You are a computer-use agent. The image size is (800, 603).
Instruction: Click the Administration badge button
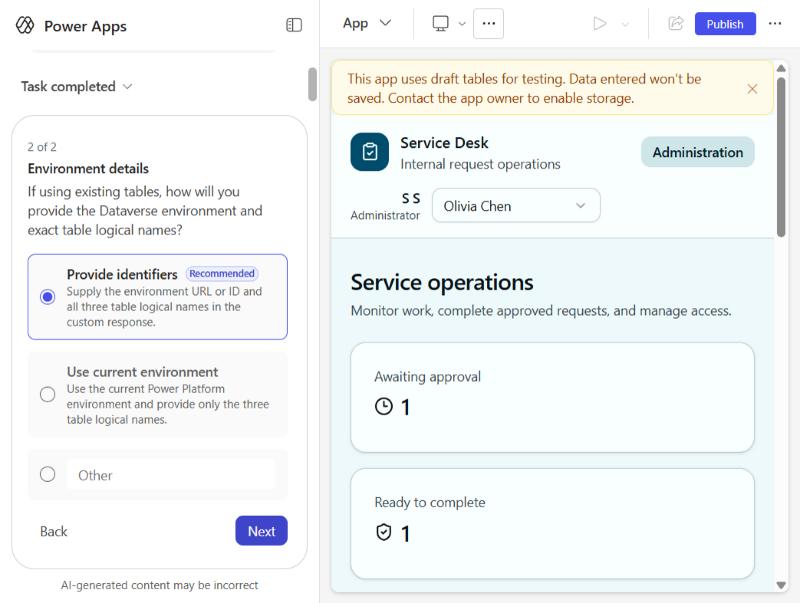(697, 152)
